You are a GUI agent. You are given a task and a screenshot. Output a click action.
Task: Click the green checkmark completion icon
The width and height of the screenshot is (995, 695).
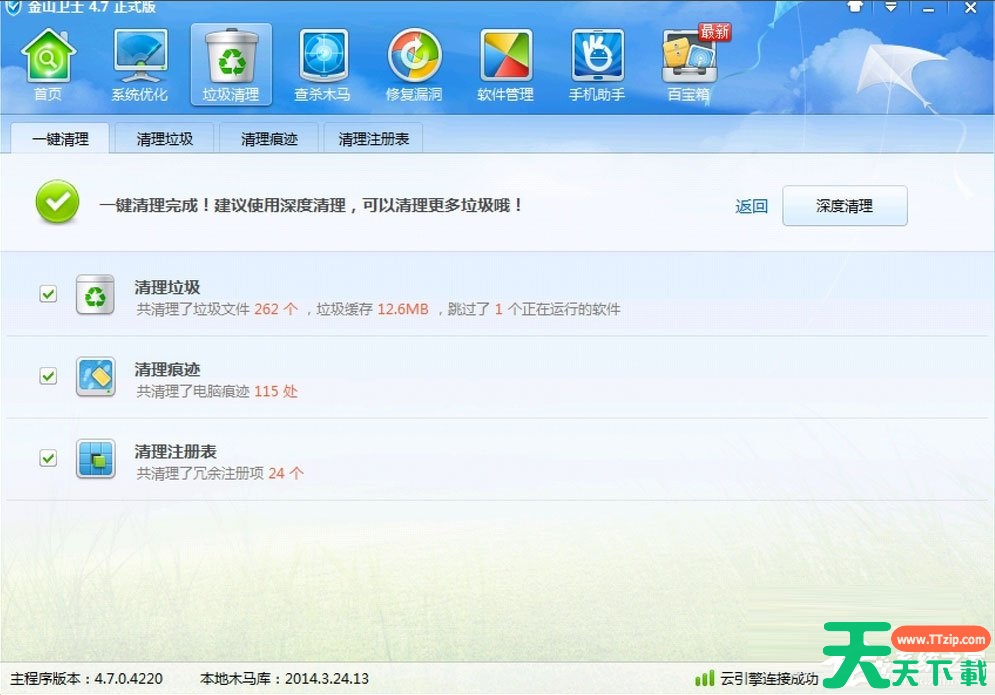57,202
